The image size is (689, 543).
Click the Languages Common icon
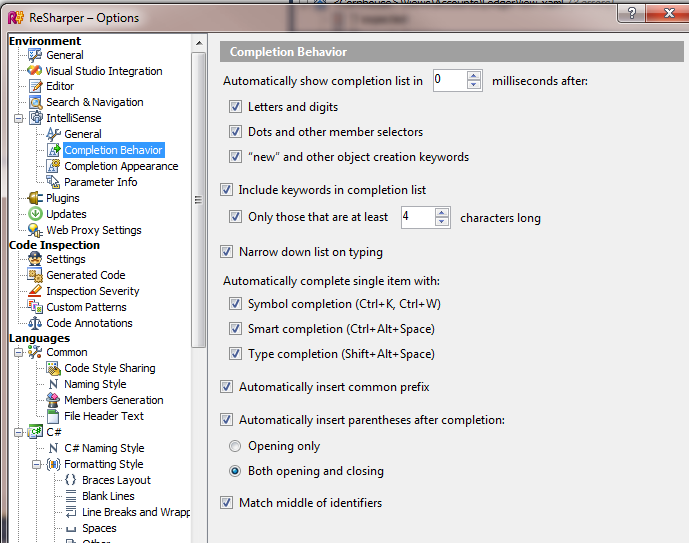click(35, 352)
